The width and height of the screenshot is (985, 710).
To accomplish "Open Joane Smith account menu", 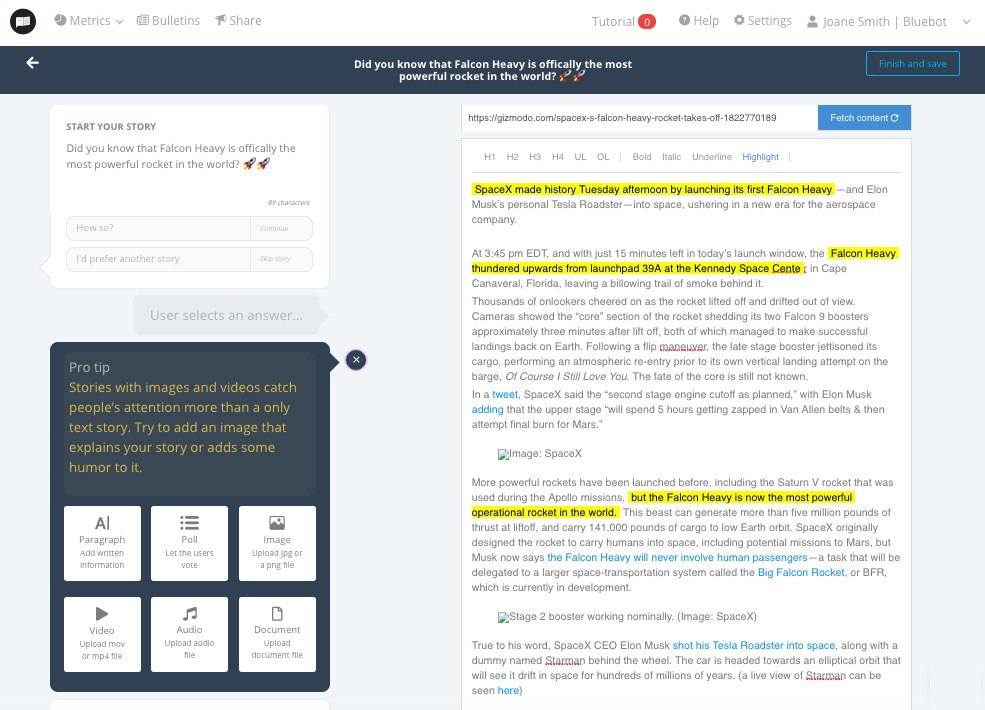I will [x=876, y=21].
